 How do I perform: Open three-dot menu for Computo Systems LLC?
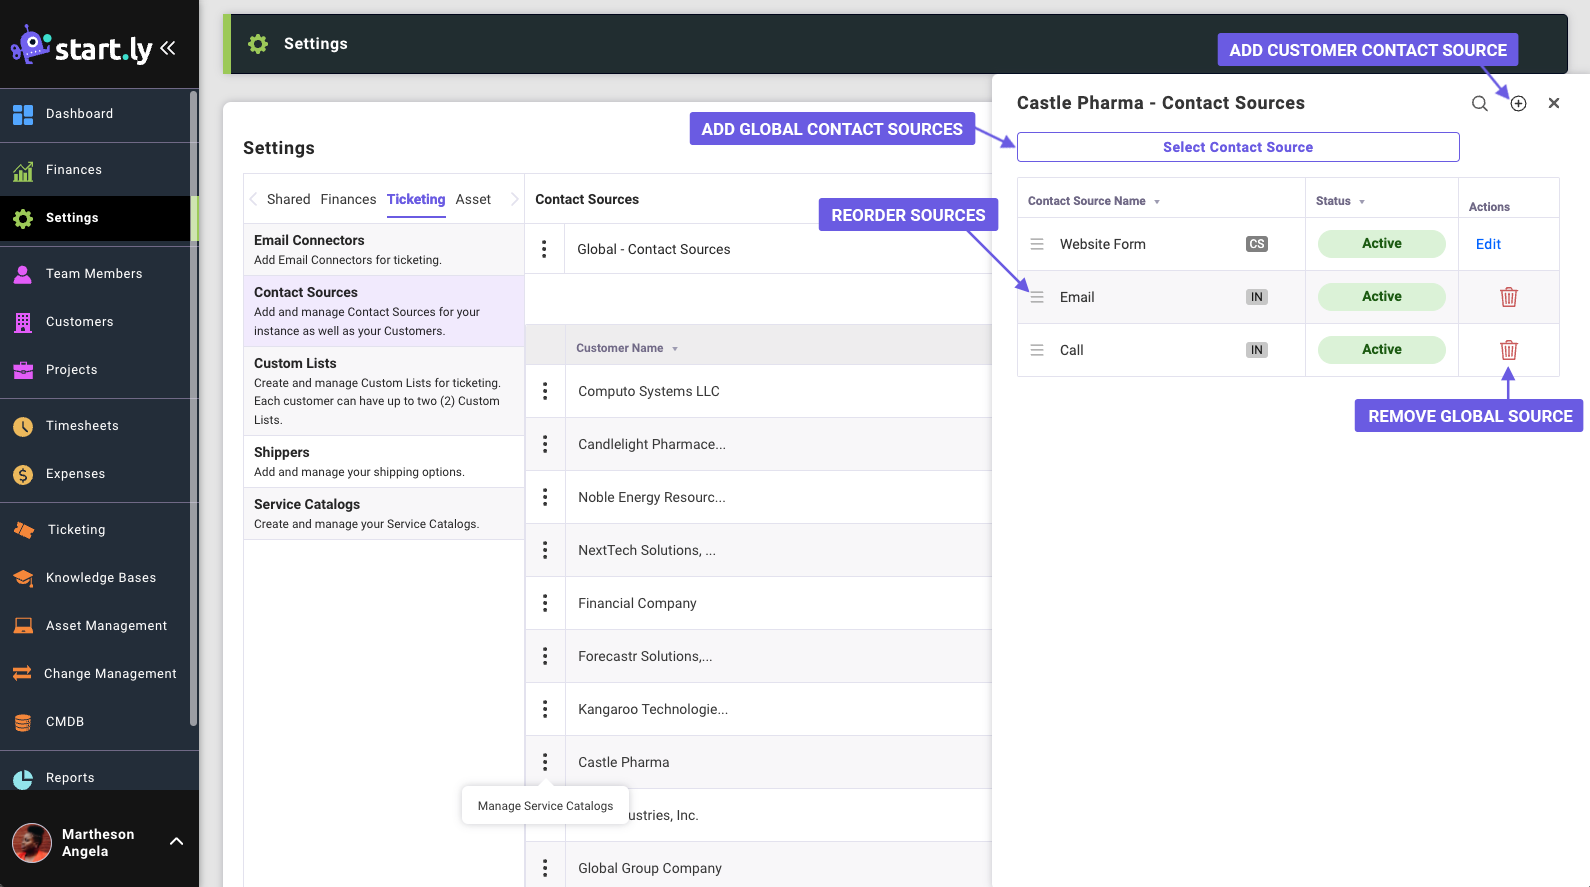pyautogui.click(x=545, y=391)
